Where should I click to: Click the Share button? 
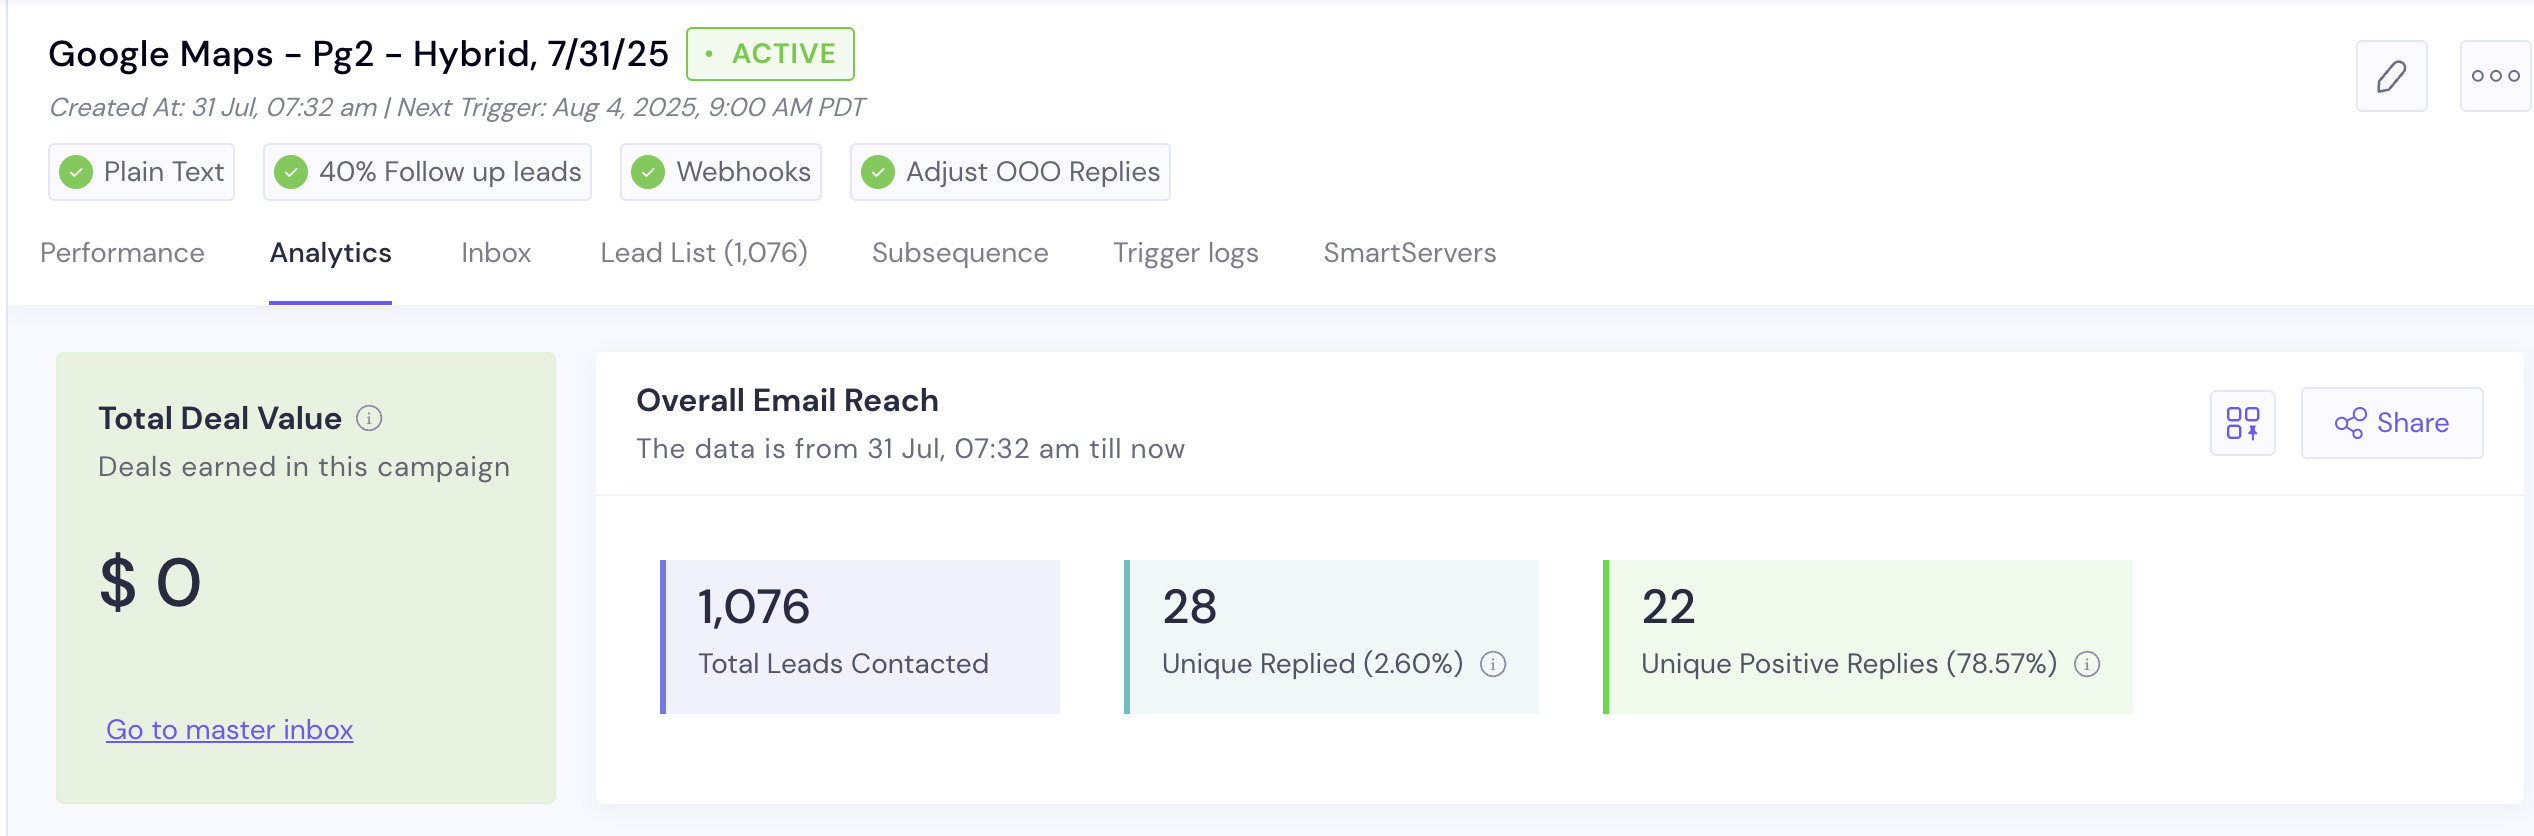(2392, 423)
